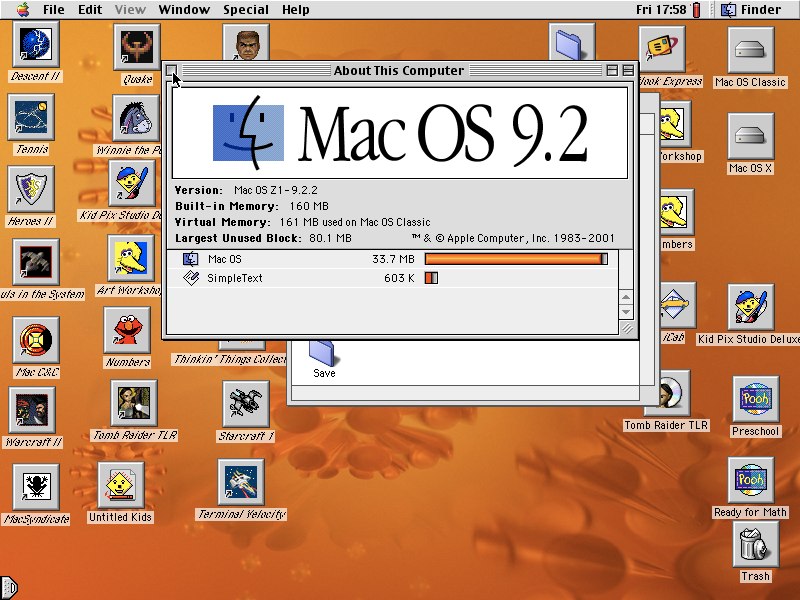800x600 pixels.
Task: Click the SimpleText memory usage bar
Action: click(x=431, y=278)
